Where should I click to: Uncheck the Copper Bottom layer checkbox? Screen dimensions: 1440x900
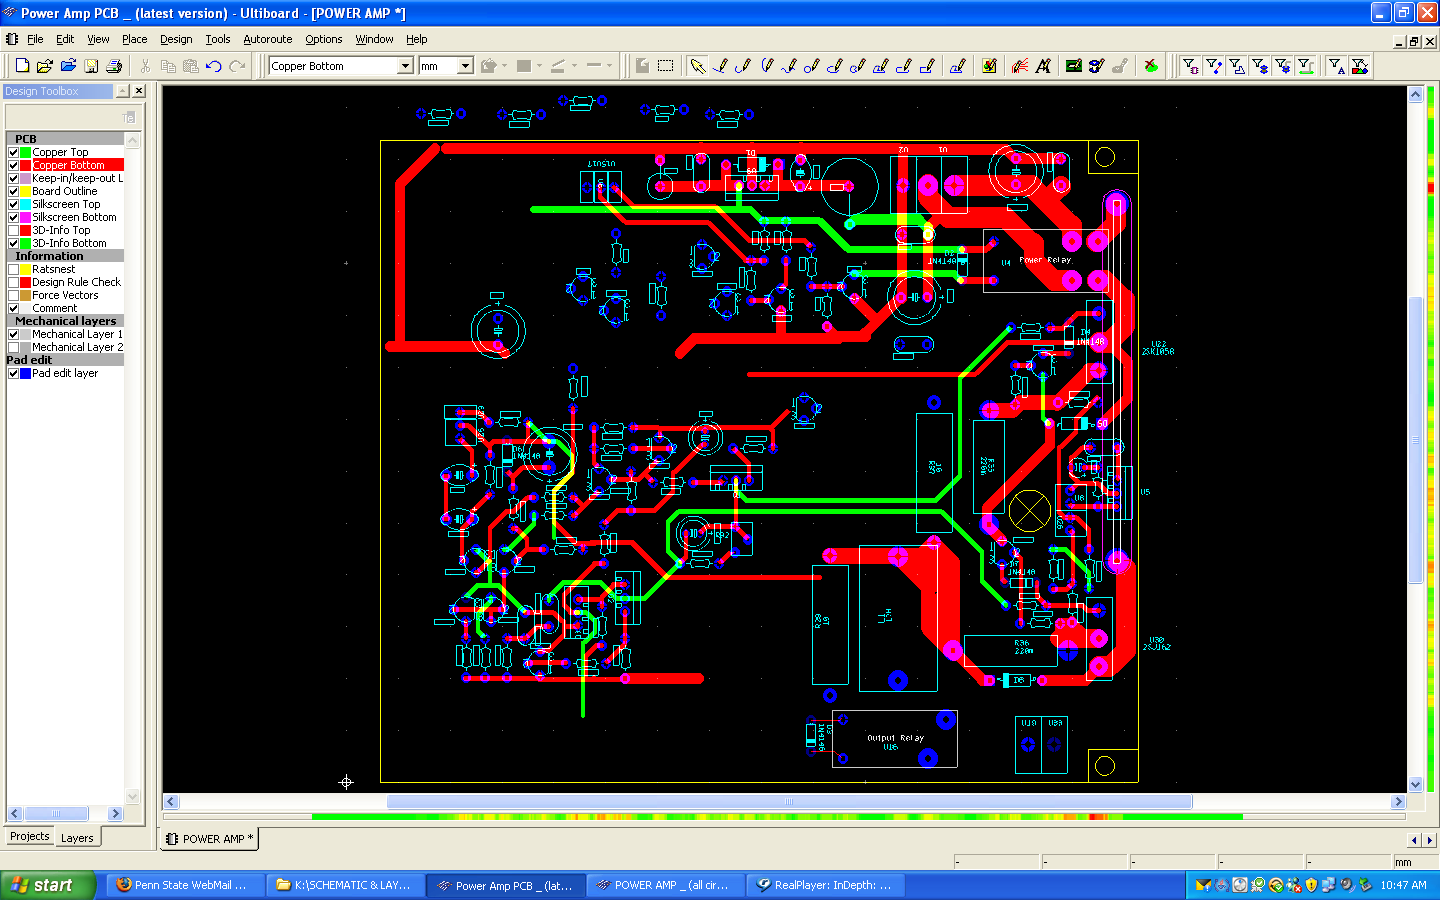click(14, 165)
